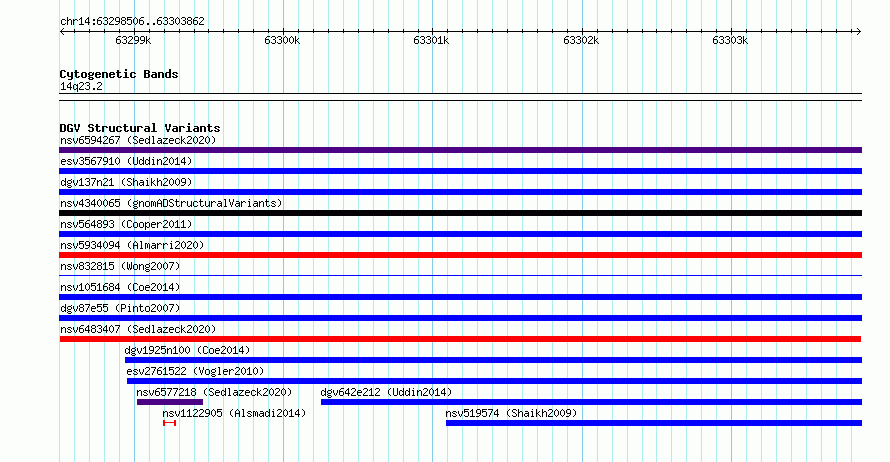Viewport: 890px width, 462px height.
Task: Open the dgv1925n100 (Coe2014) label
Action: [x=187, y=350]
